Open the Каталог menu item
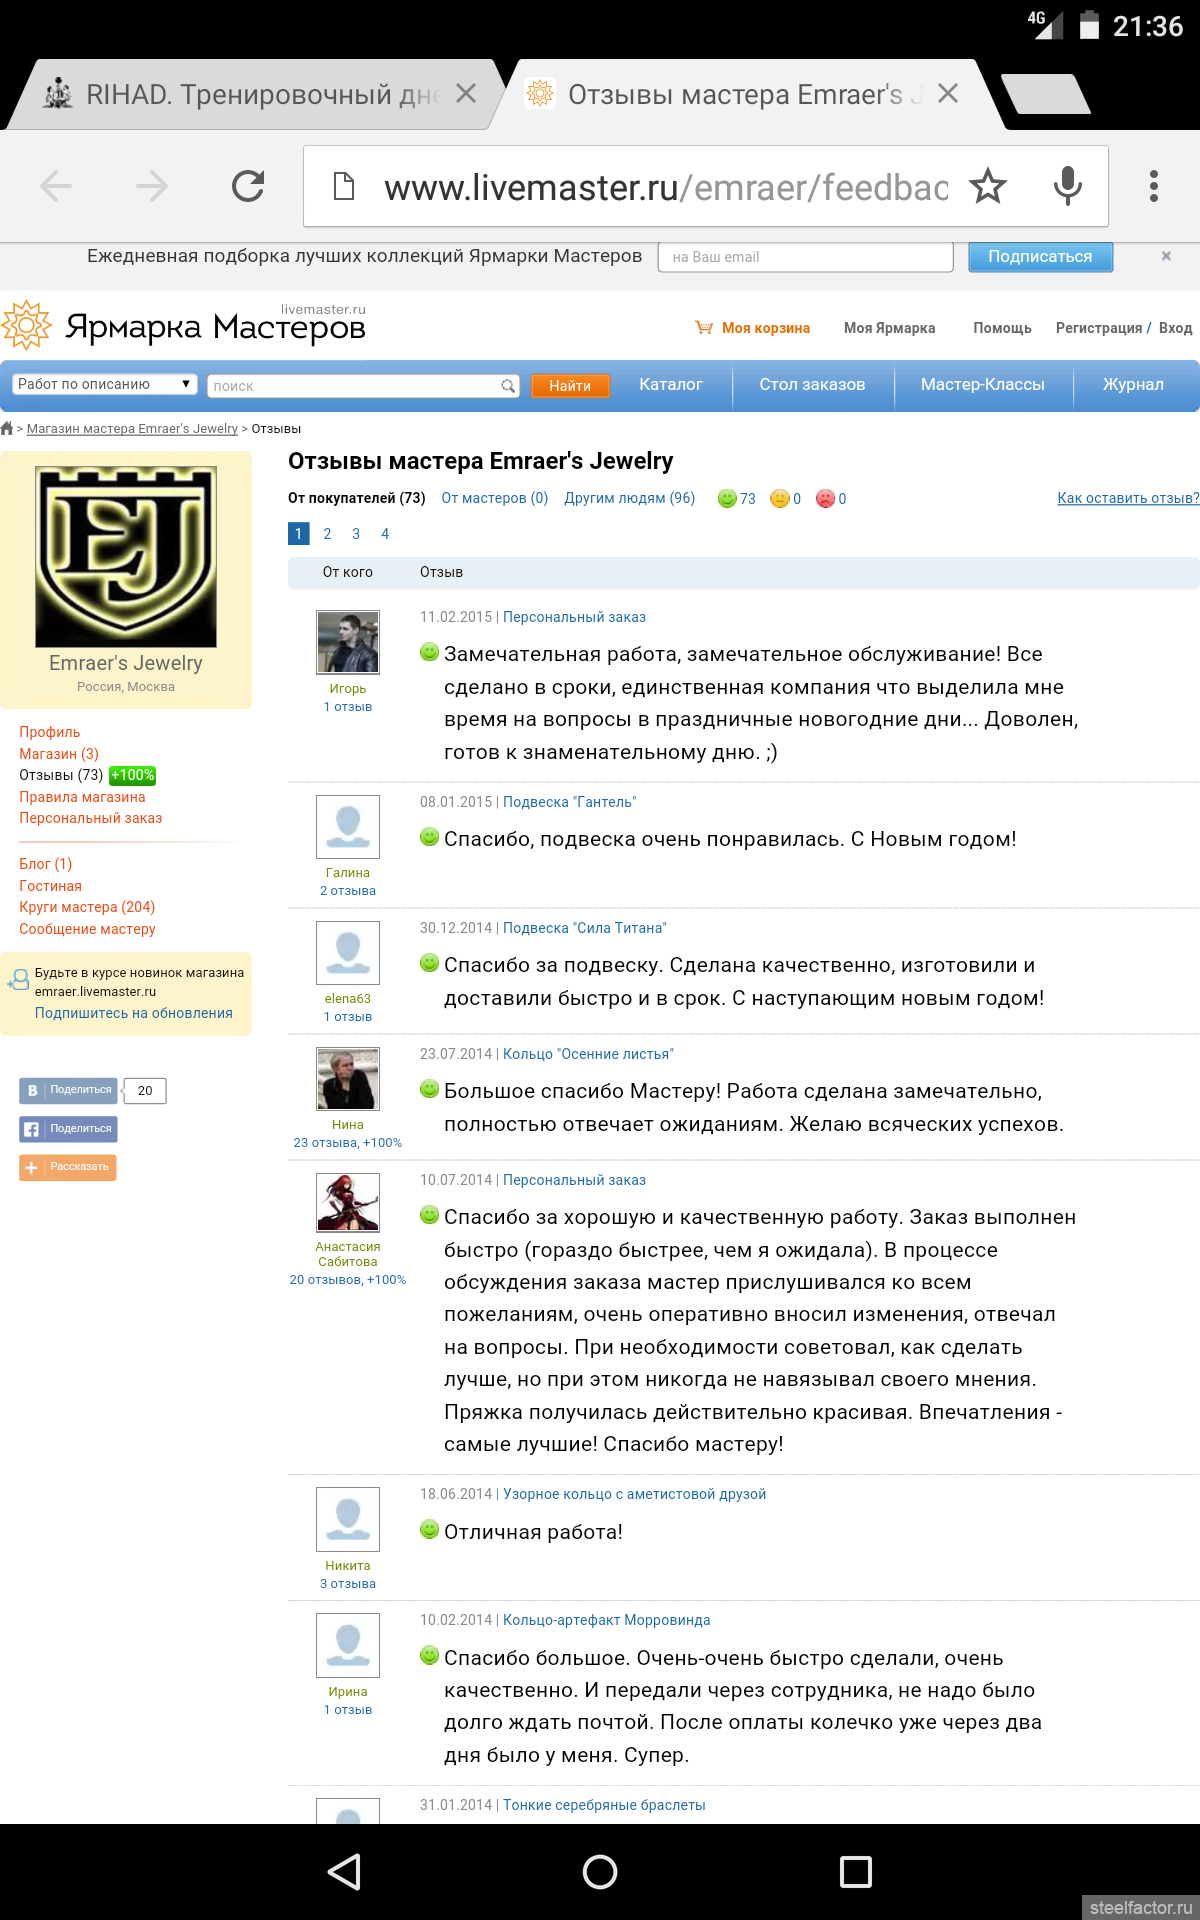1200x1920 pixels. tap(670, 385)
